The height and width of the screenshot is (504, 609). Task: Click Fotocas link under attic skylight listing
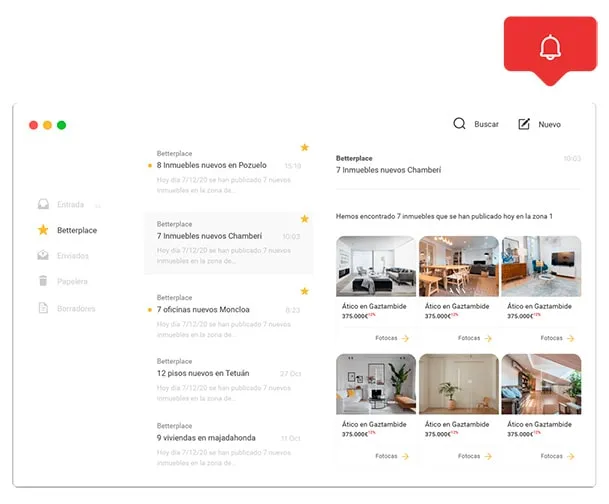point(552,456)
